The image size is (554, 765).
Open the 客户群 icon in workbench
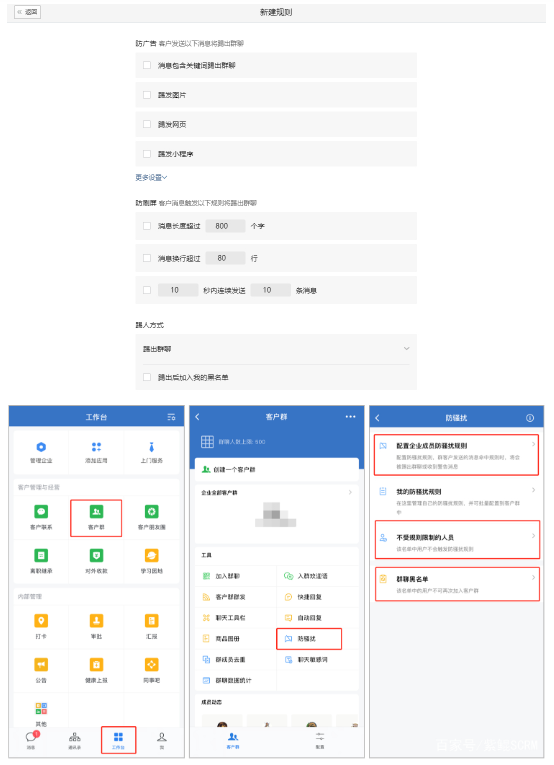click(x=96, y=512)
